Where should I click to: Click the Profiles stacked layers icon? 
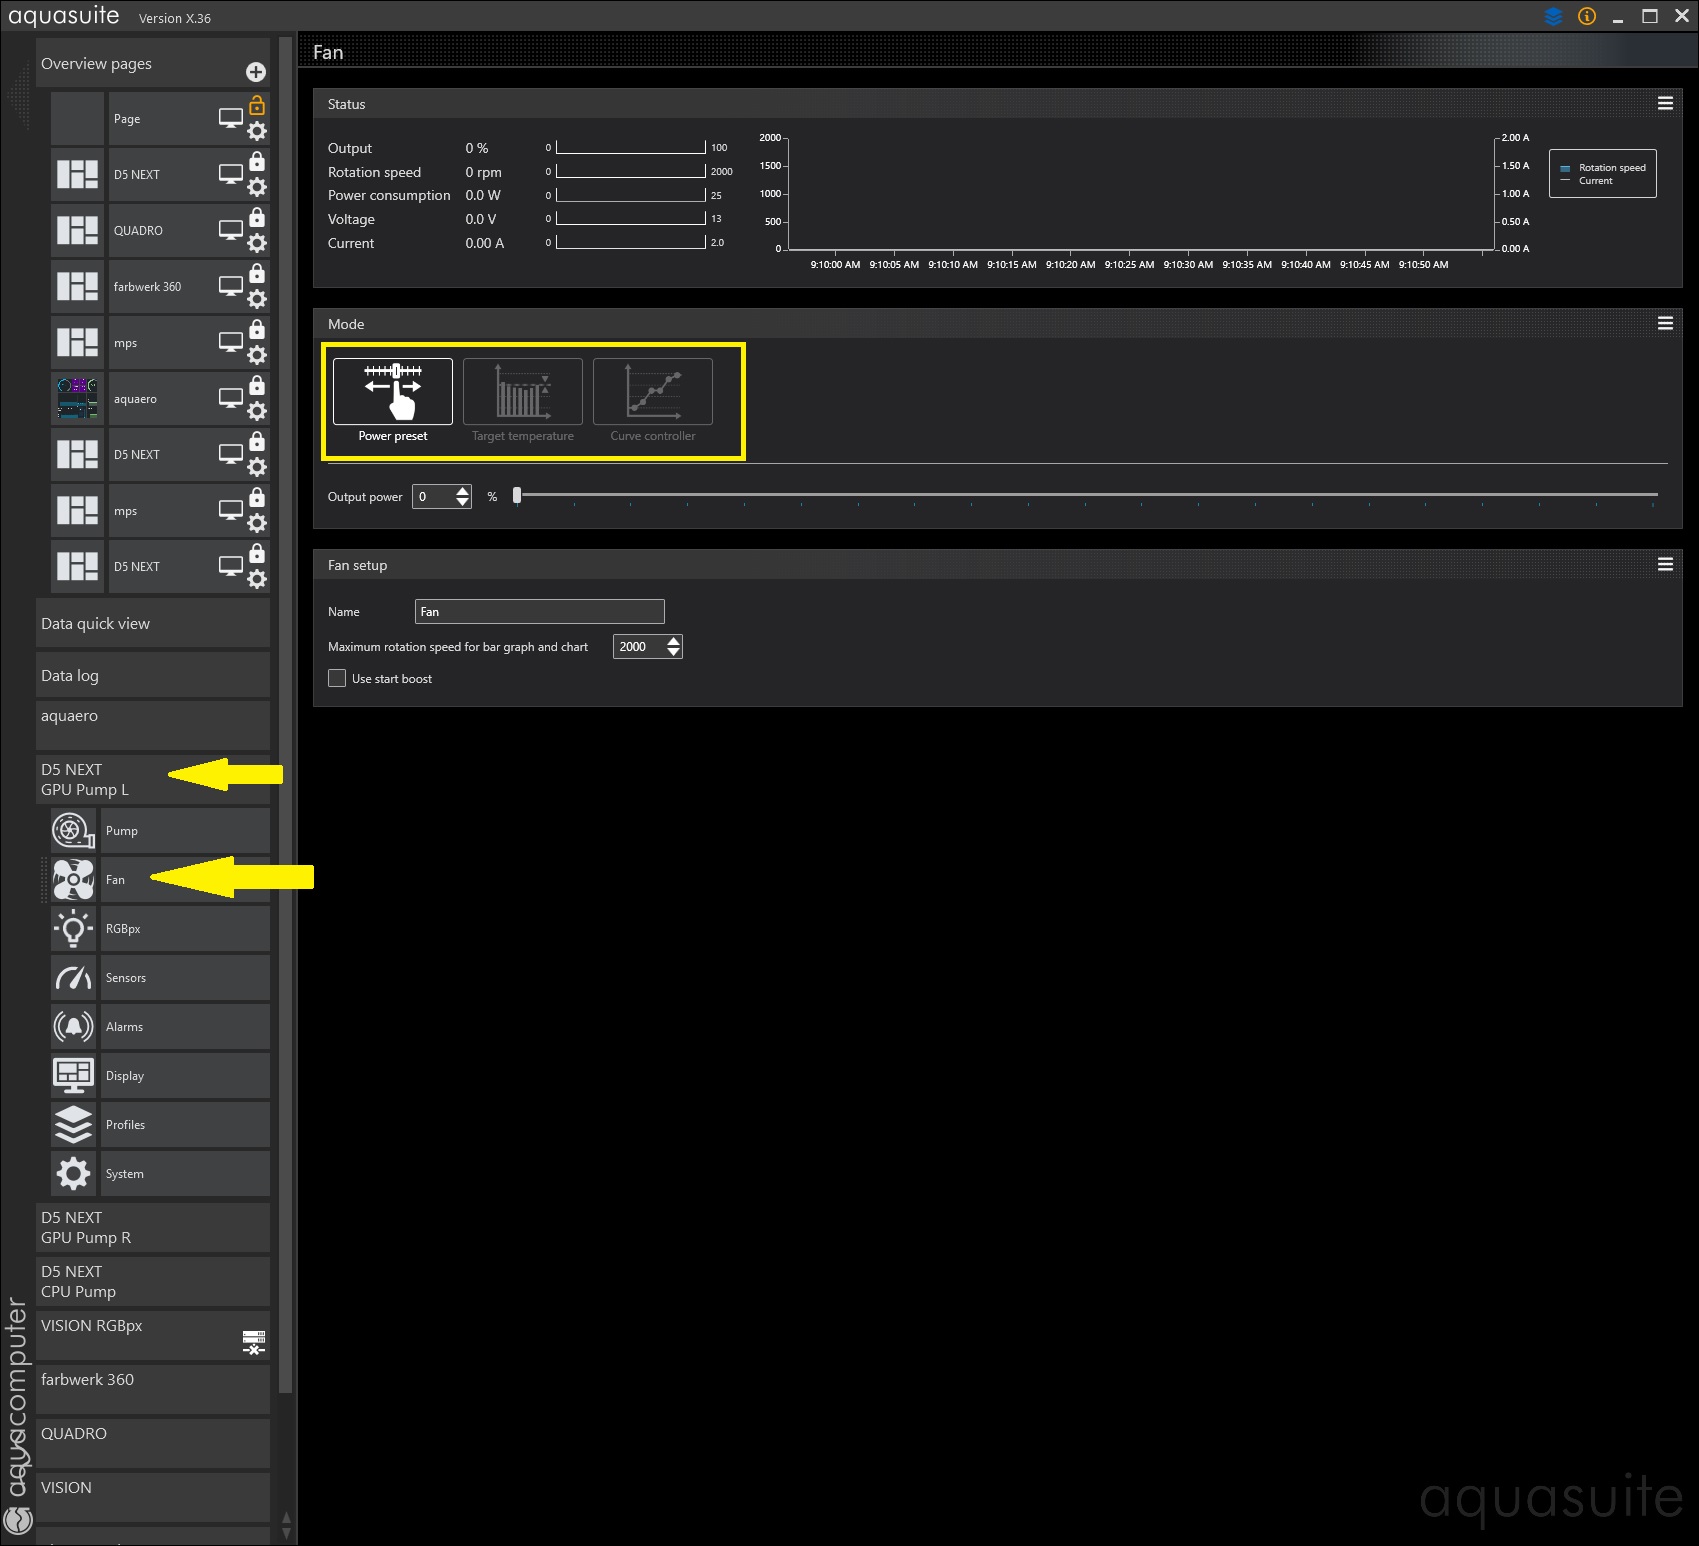73,1125
